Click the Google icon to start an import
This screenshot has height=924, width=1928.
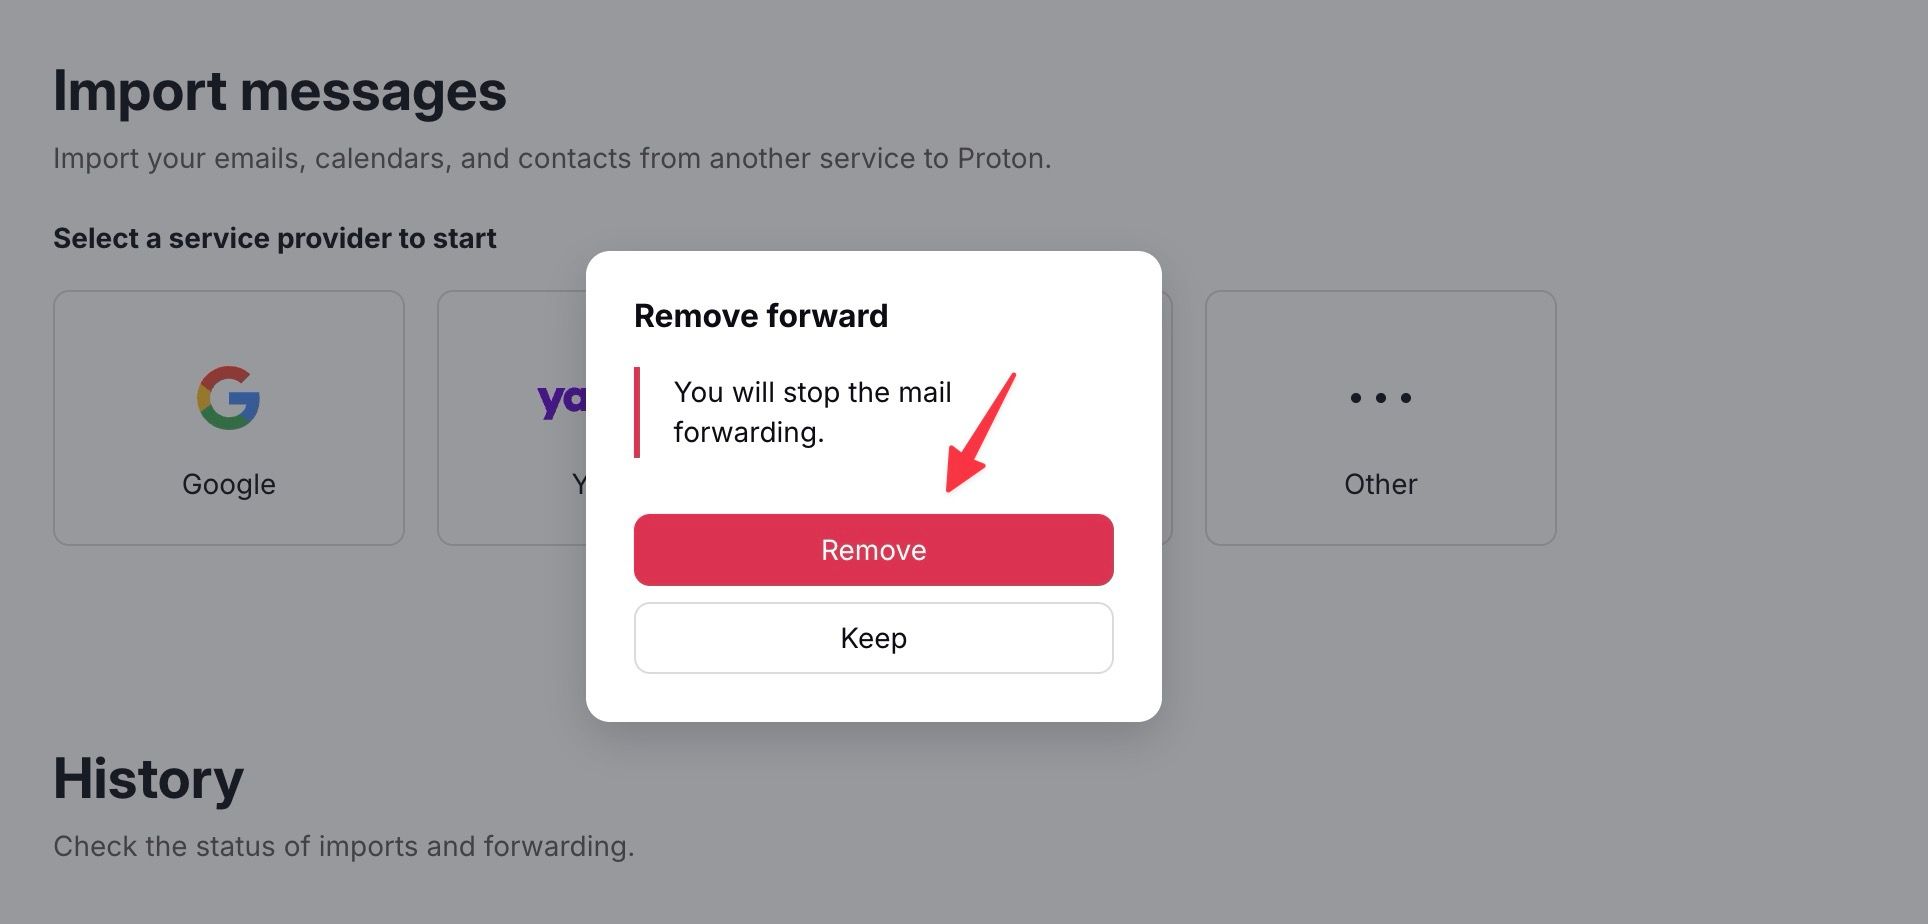[228, 397]
